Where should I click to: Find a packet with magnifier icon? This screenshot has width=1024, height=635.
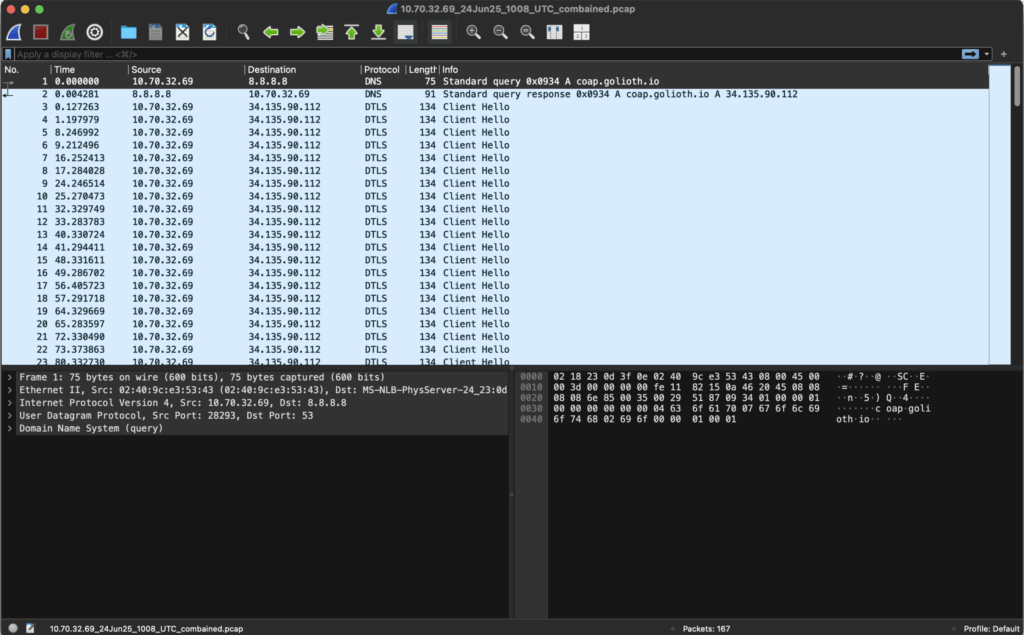pyautogui.click(x=244, y=32)
